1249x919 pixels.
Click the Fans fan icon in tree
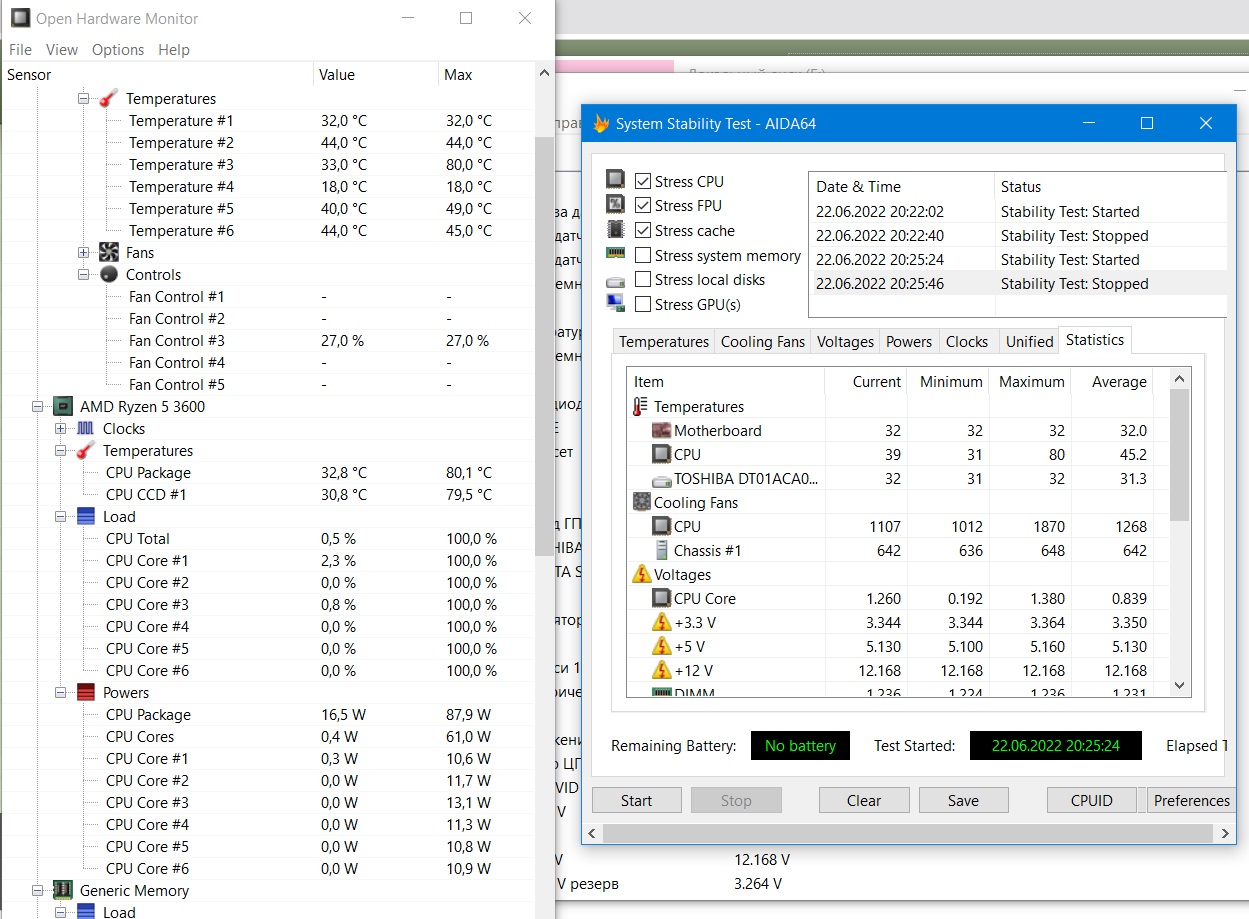(108, 253)
